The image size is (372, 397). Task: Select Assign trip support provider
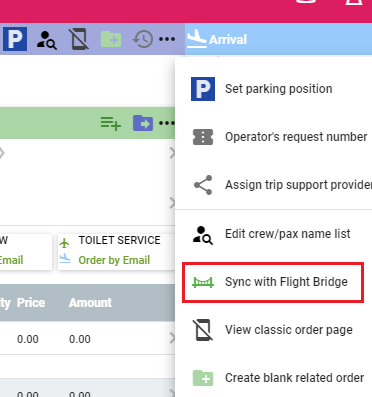[x=273, y=185]
